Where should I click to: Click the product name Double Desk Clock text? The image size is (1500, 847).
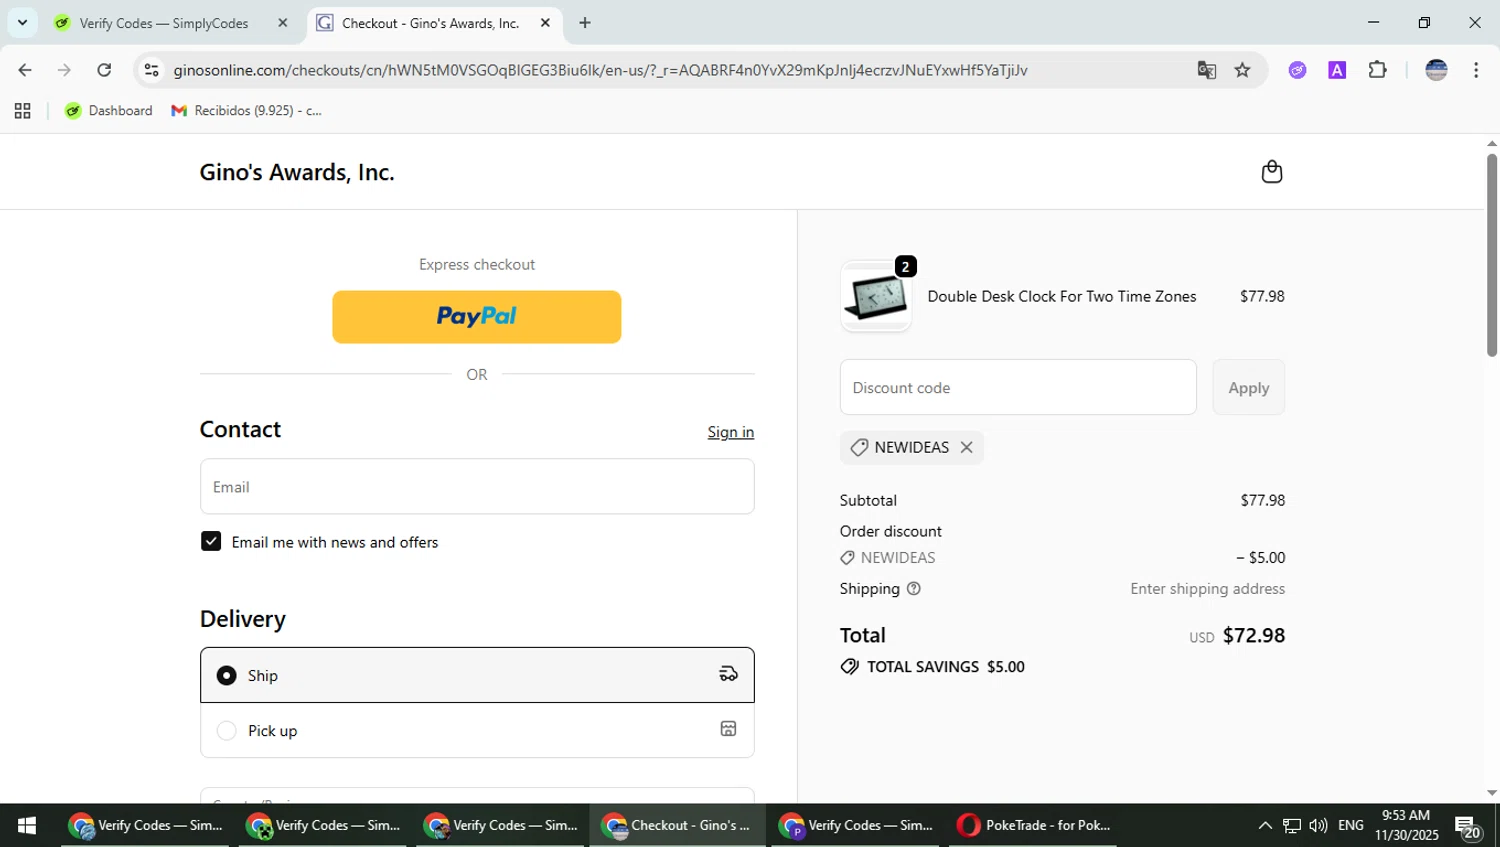click(1061, 296)
